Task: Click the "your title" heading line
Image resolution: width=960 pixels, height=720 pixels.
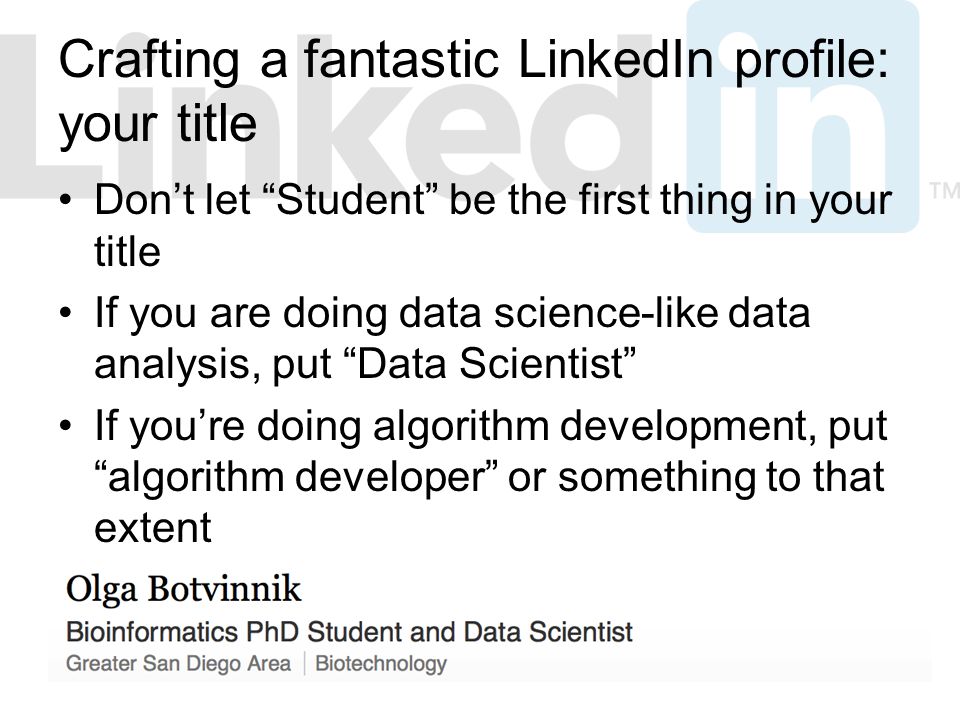Action: (x=157, y=124)
